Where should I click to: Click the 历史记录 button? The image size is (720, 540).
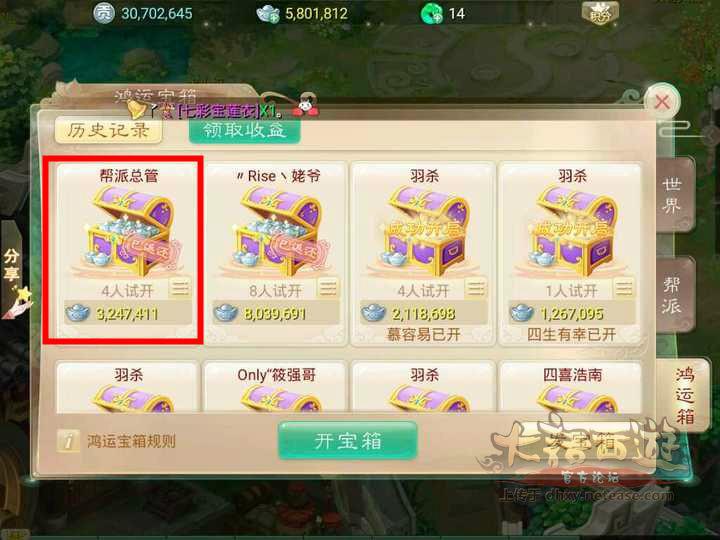108,130
